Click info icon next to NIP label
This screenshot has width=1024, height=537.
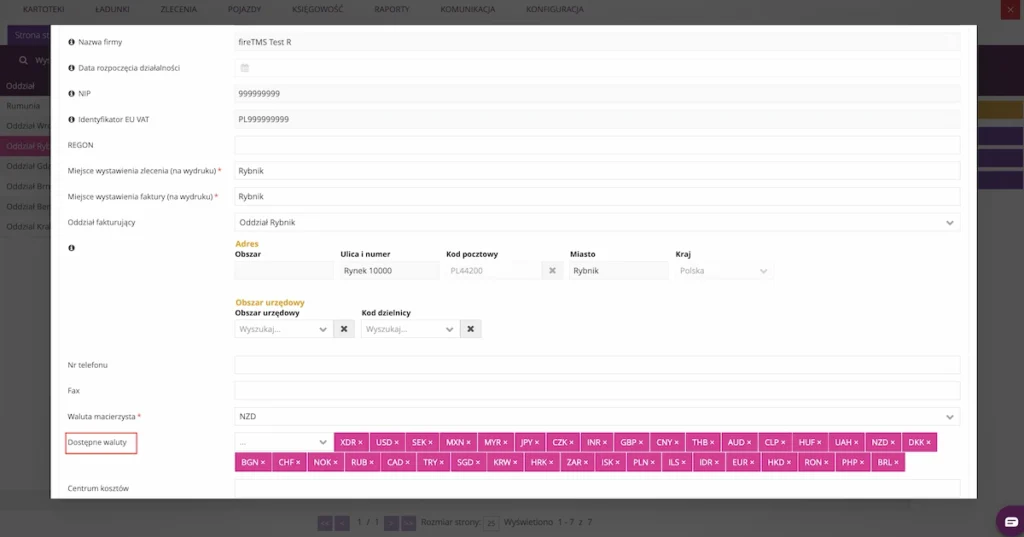pos(71,93)
